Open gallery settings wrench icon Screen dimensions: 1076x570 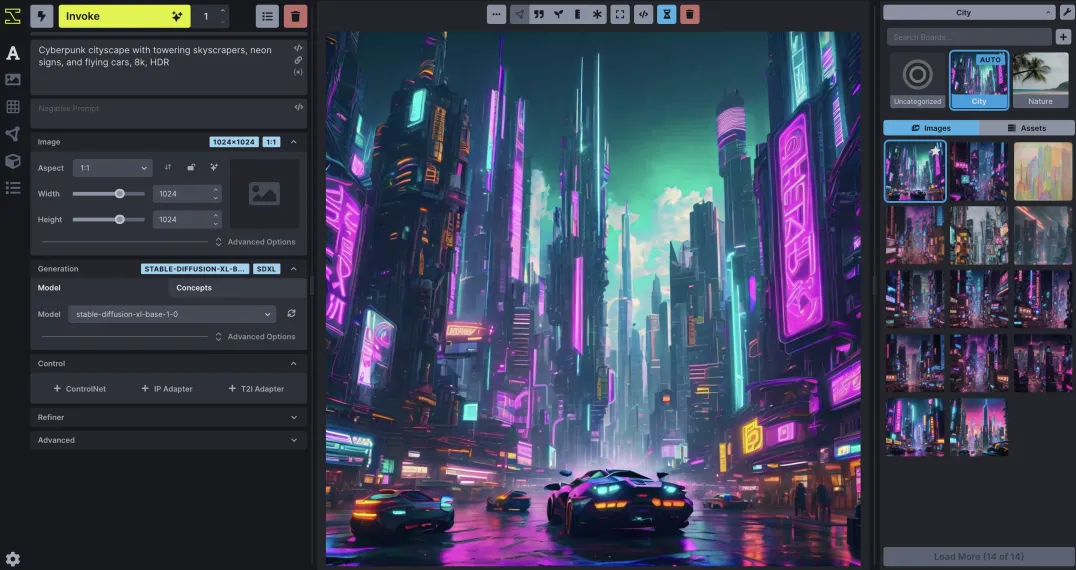point(1066,12)
